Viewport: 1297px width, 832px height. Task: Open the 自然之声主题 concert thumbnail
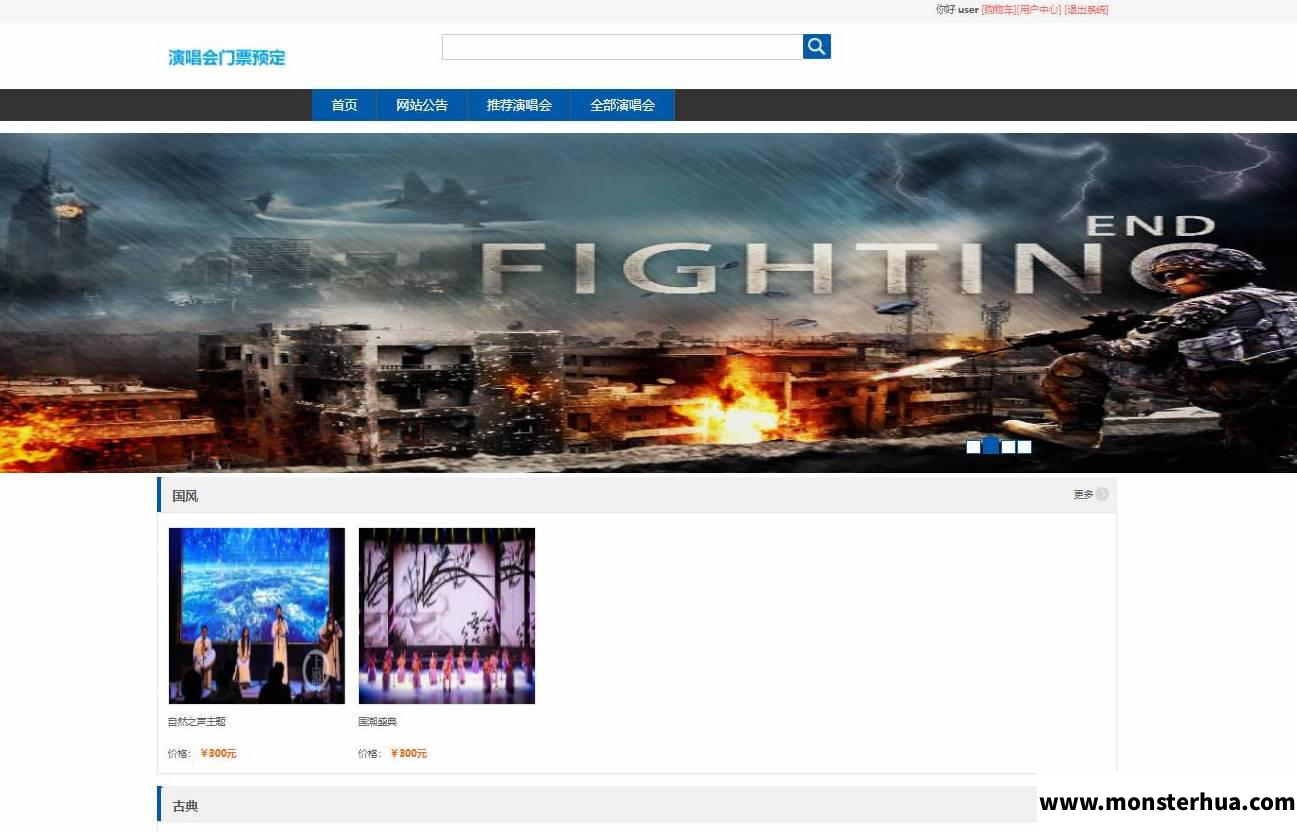[x=257, y=616]
